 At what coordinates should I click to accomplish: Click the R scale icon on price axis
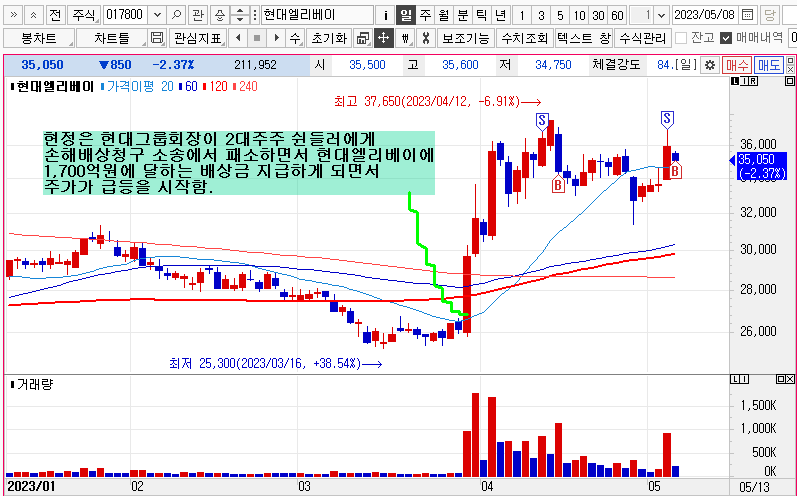pos(753,81)
